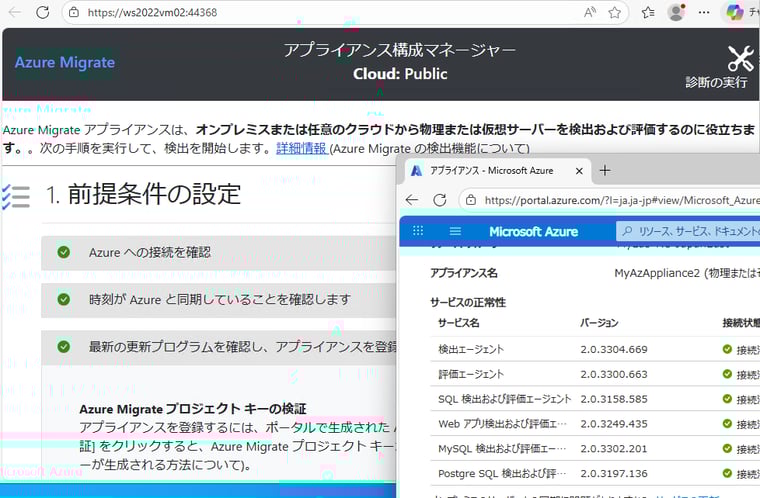The image size is (760, 498).
Task: Click connection status icon of Postgre SQL agent
Action: click(x=727, y=472)
